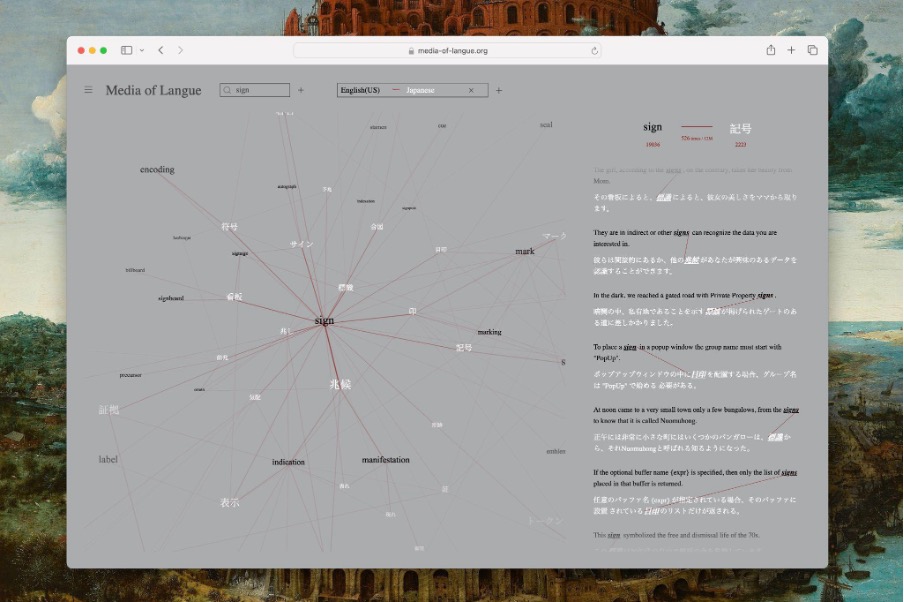Show the Safari tab overview

coord(812,50)
